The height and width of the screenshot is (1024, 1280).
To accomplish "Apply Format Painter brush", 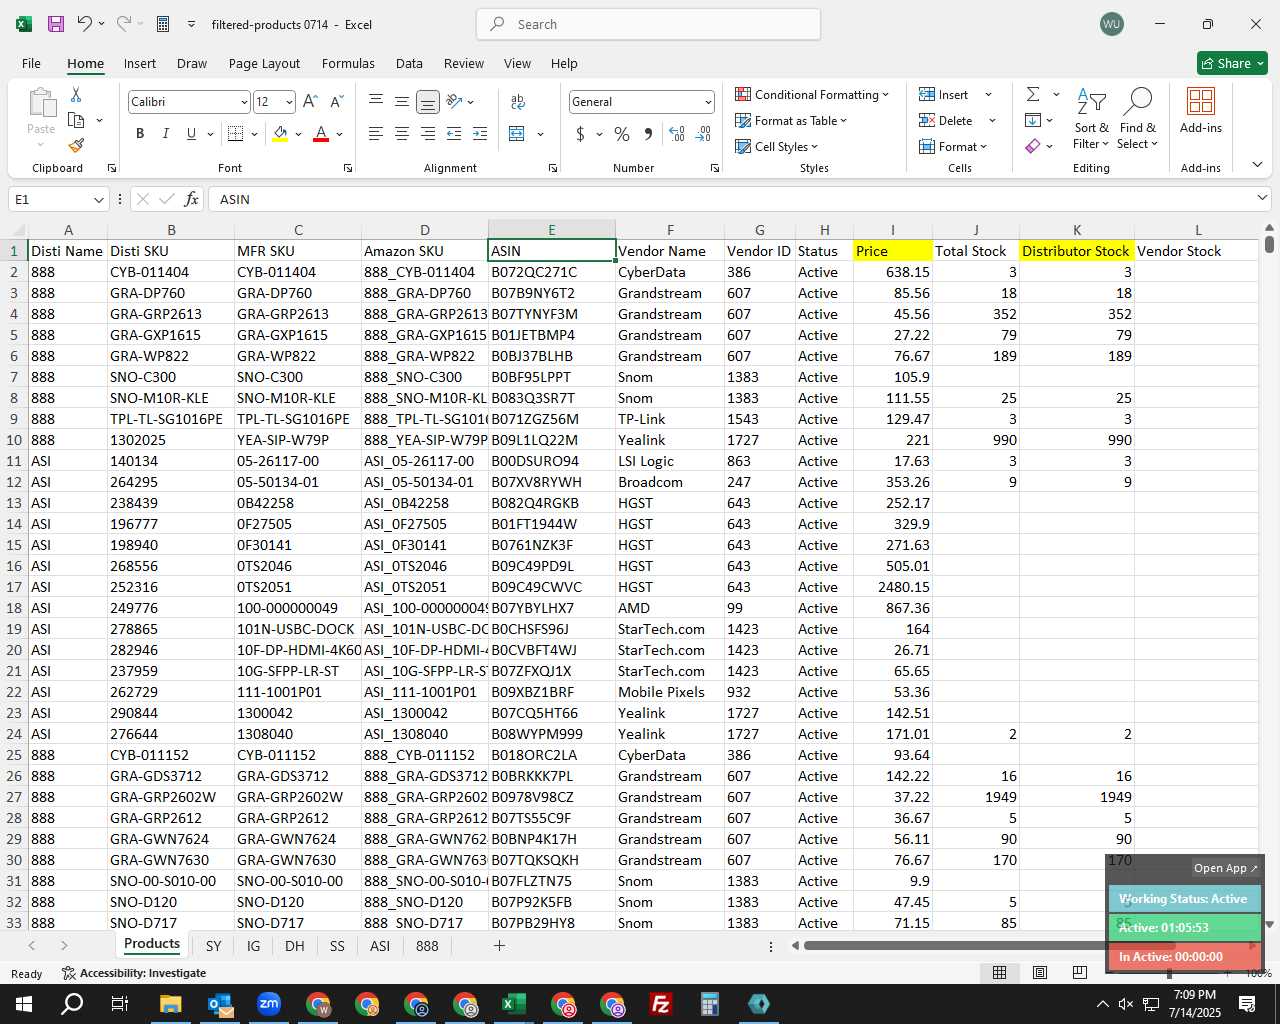I will pyautogui.click(x=76, y=145).
